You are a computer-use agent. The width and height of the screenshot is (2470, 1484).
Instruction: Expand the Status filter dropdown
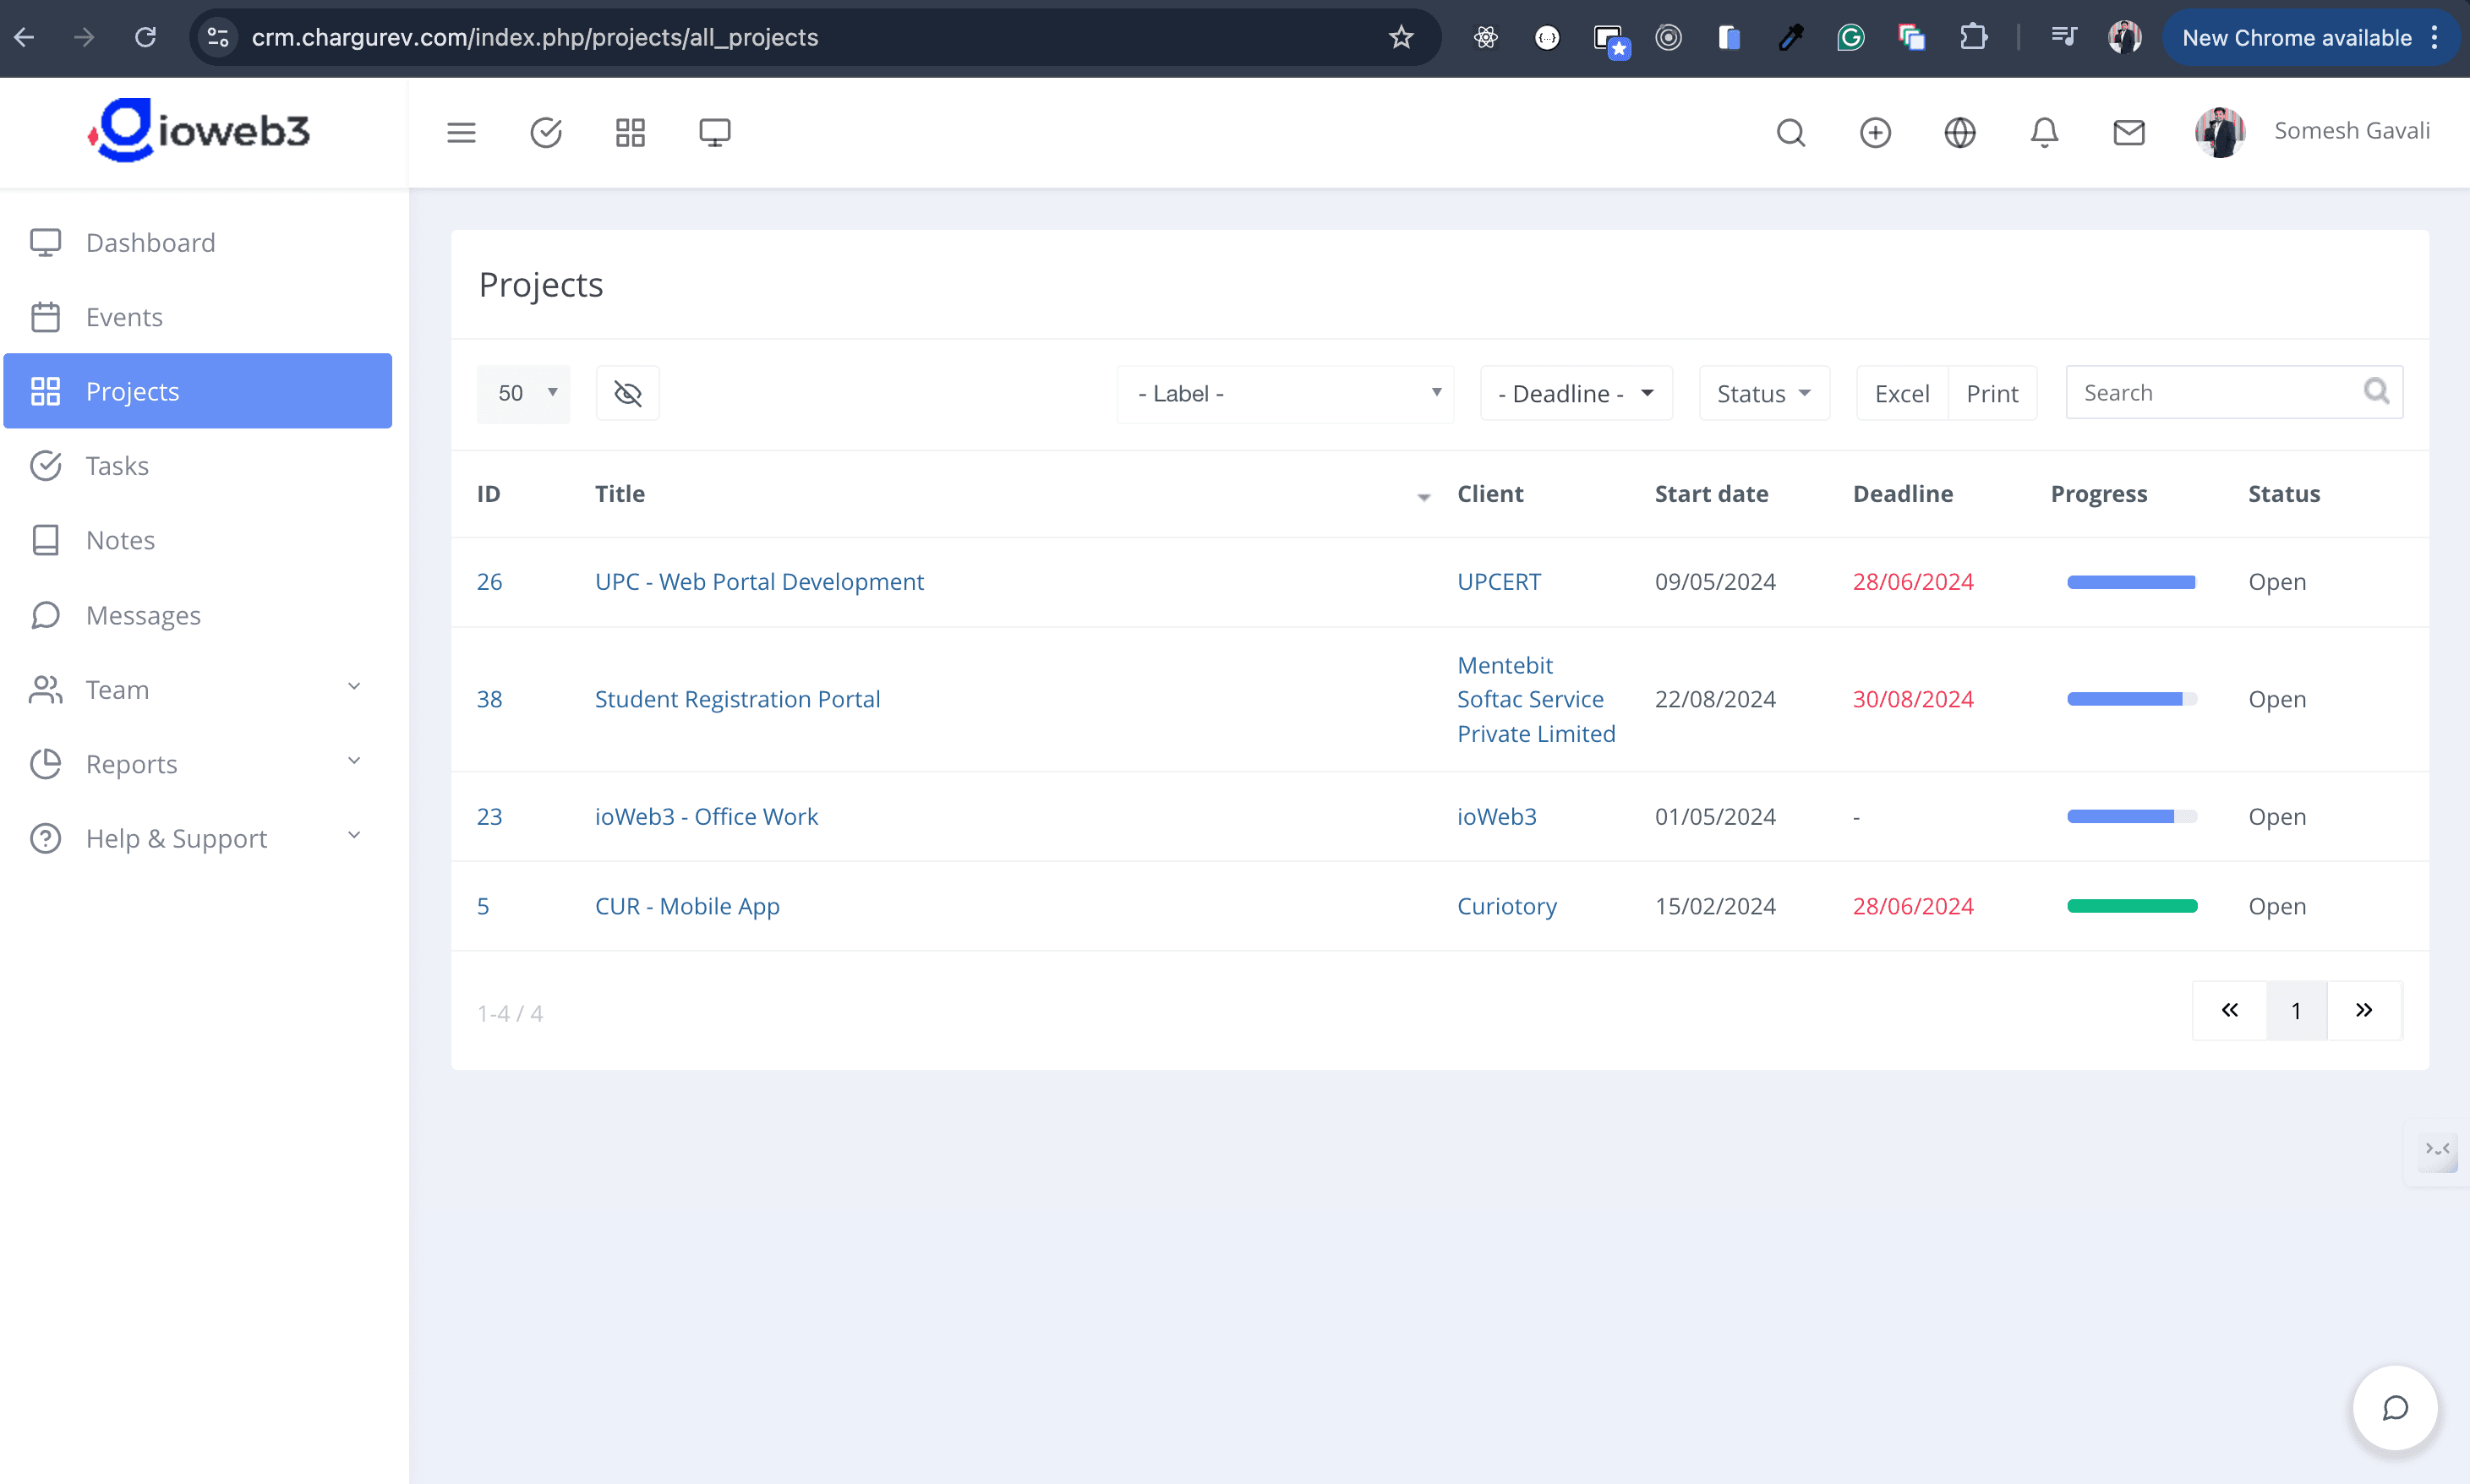coord(1763,394)
